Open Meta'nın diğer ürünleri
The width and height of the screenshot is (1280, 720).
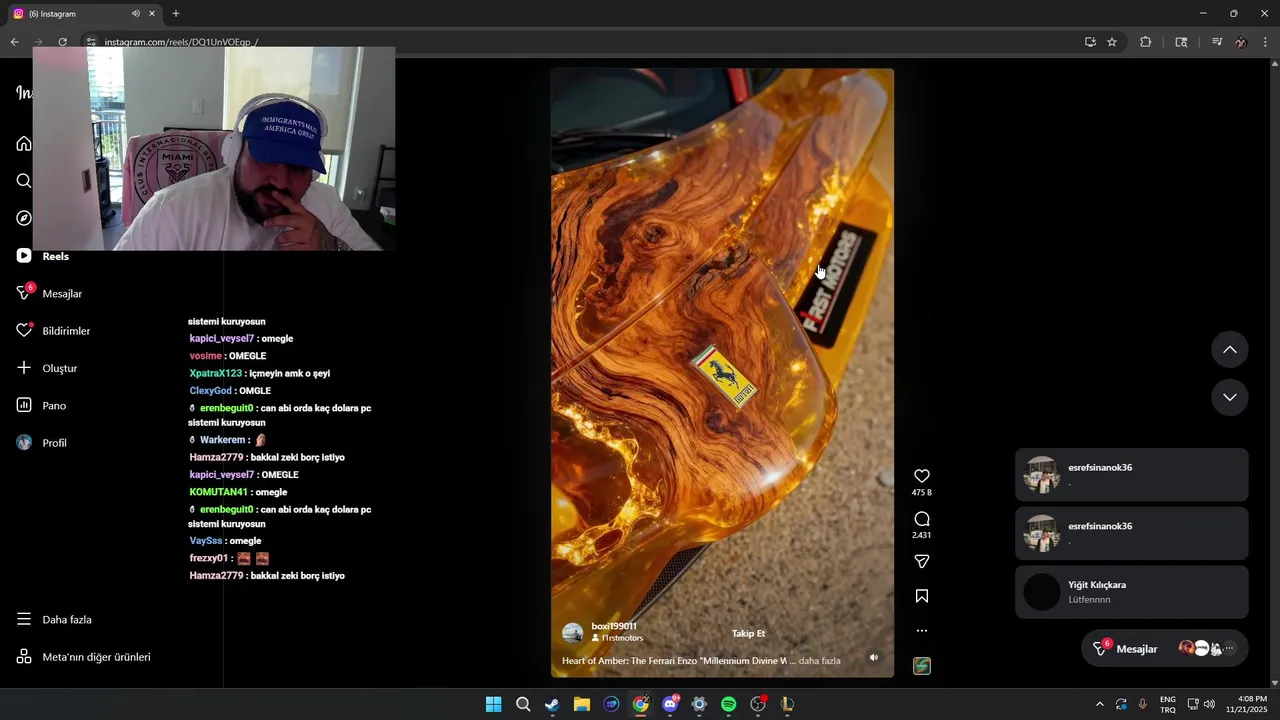point(84,657)
